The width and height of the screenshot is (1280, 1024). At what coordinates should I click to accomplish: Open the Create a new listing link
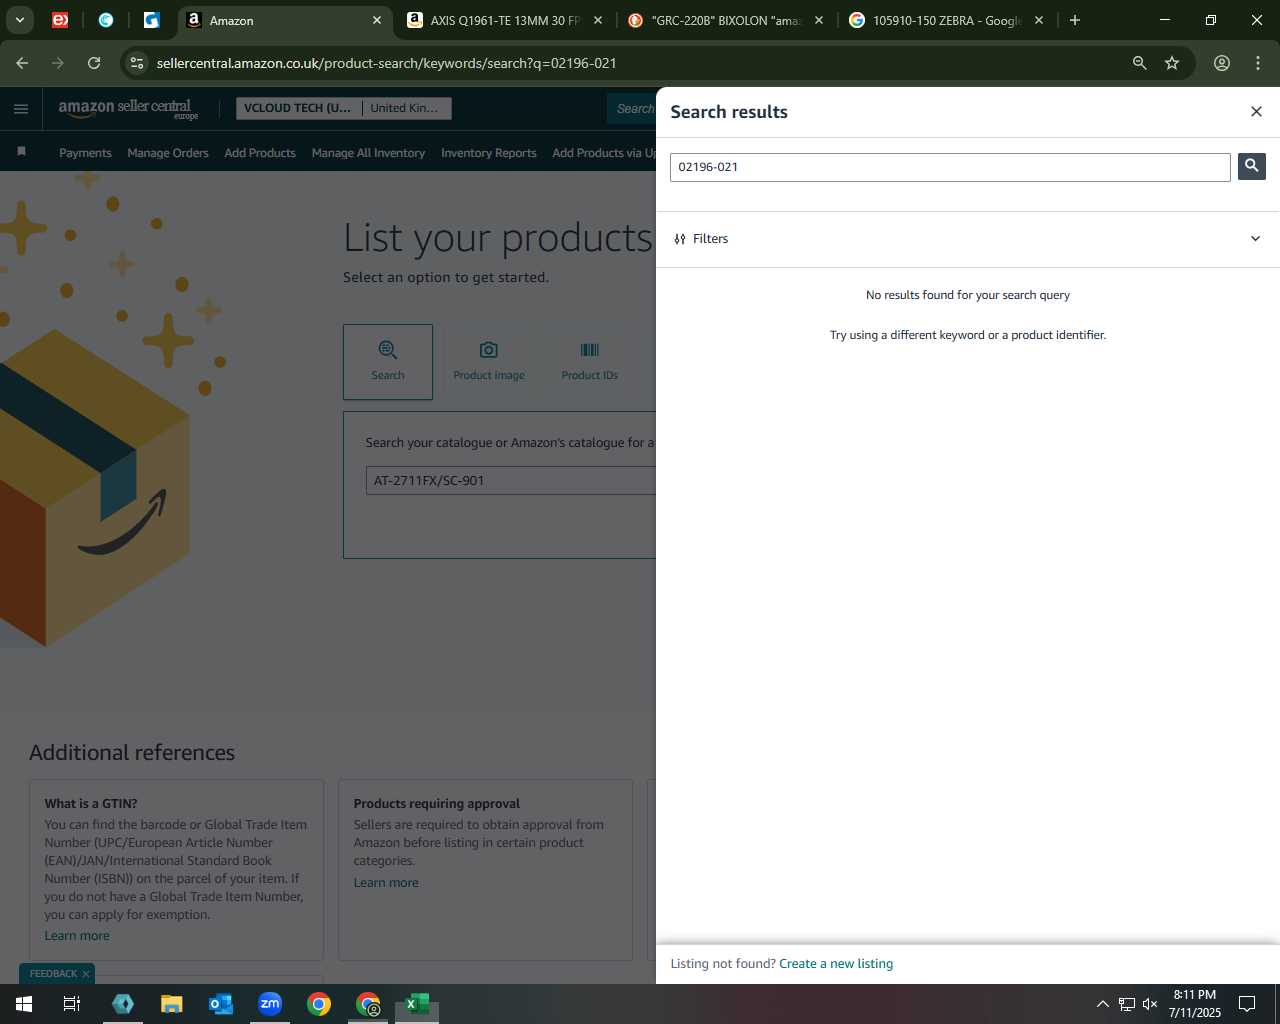coord(836,964)
